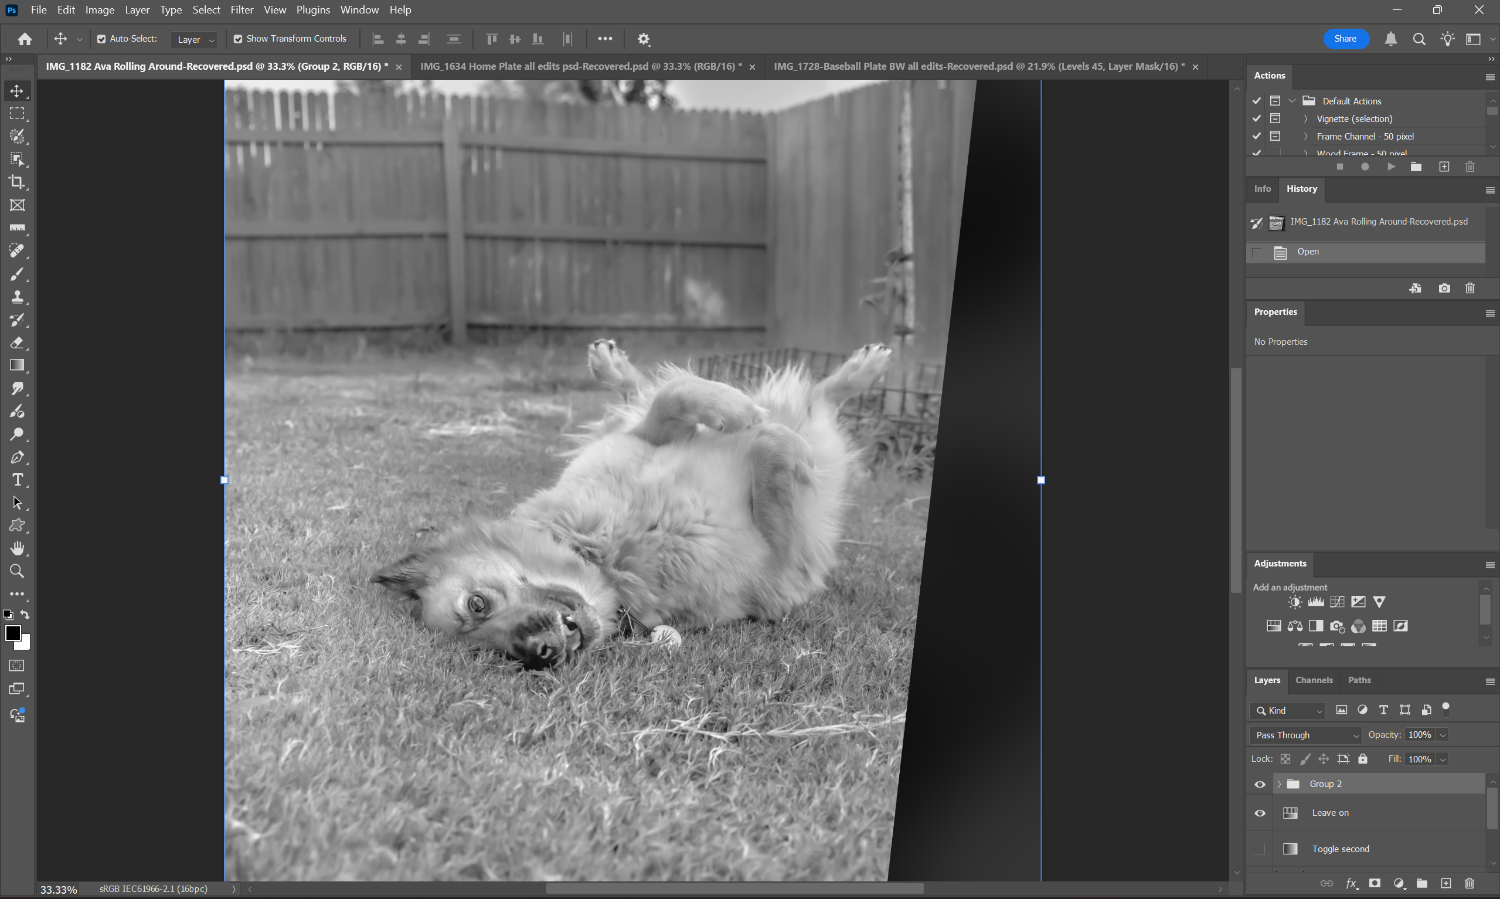The image size is (1500, 899).
Task: Click the Share button
Action: pos(1345,39)
